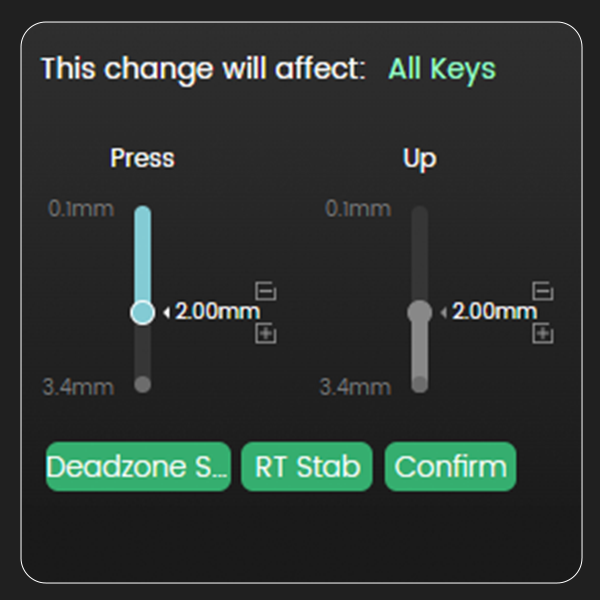The image size is (600, 600).
Task: Click the Press slider handle
Action: click(142, 312)
